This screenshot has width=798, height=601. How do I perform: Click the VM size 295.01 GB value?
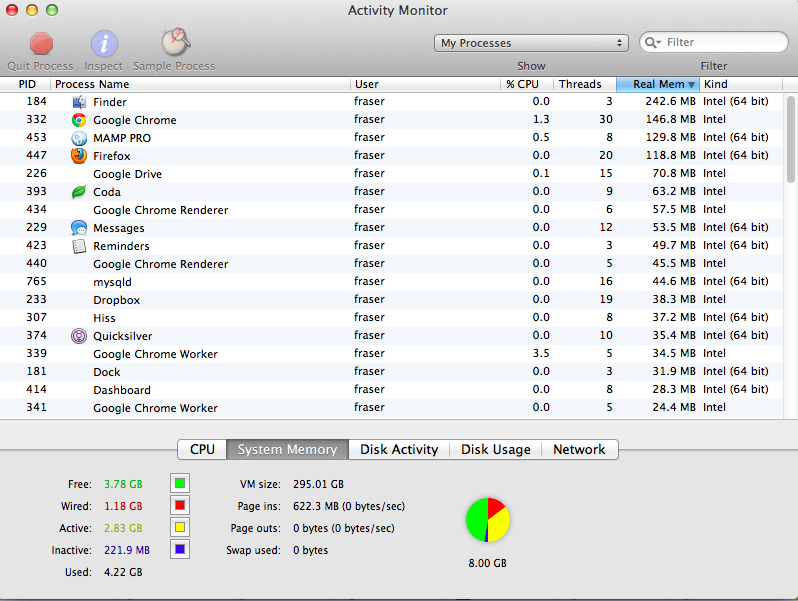(x=318, y=484)
